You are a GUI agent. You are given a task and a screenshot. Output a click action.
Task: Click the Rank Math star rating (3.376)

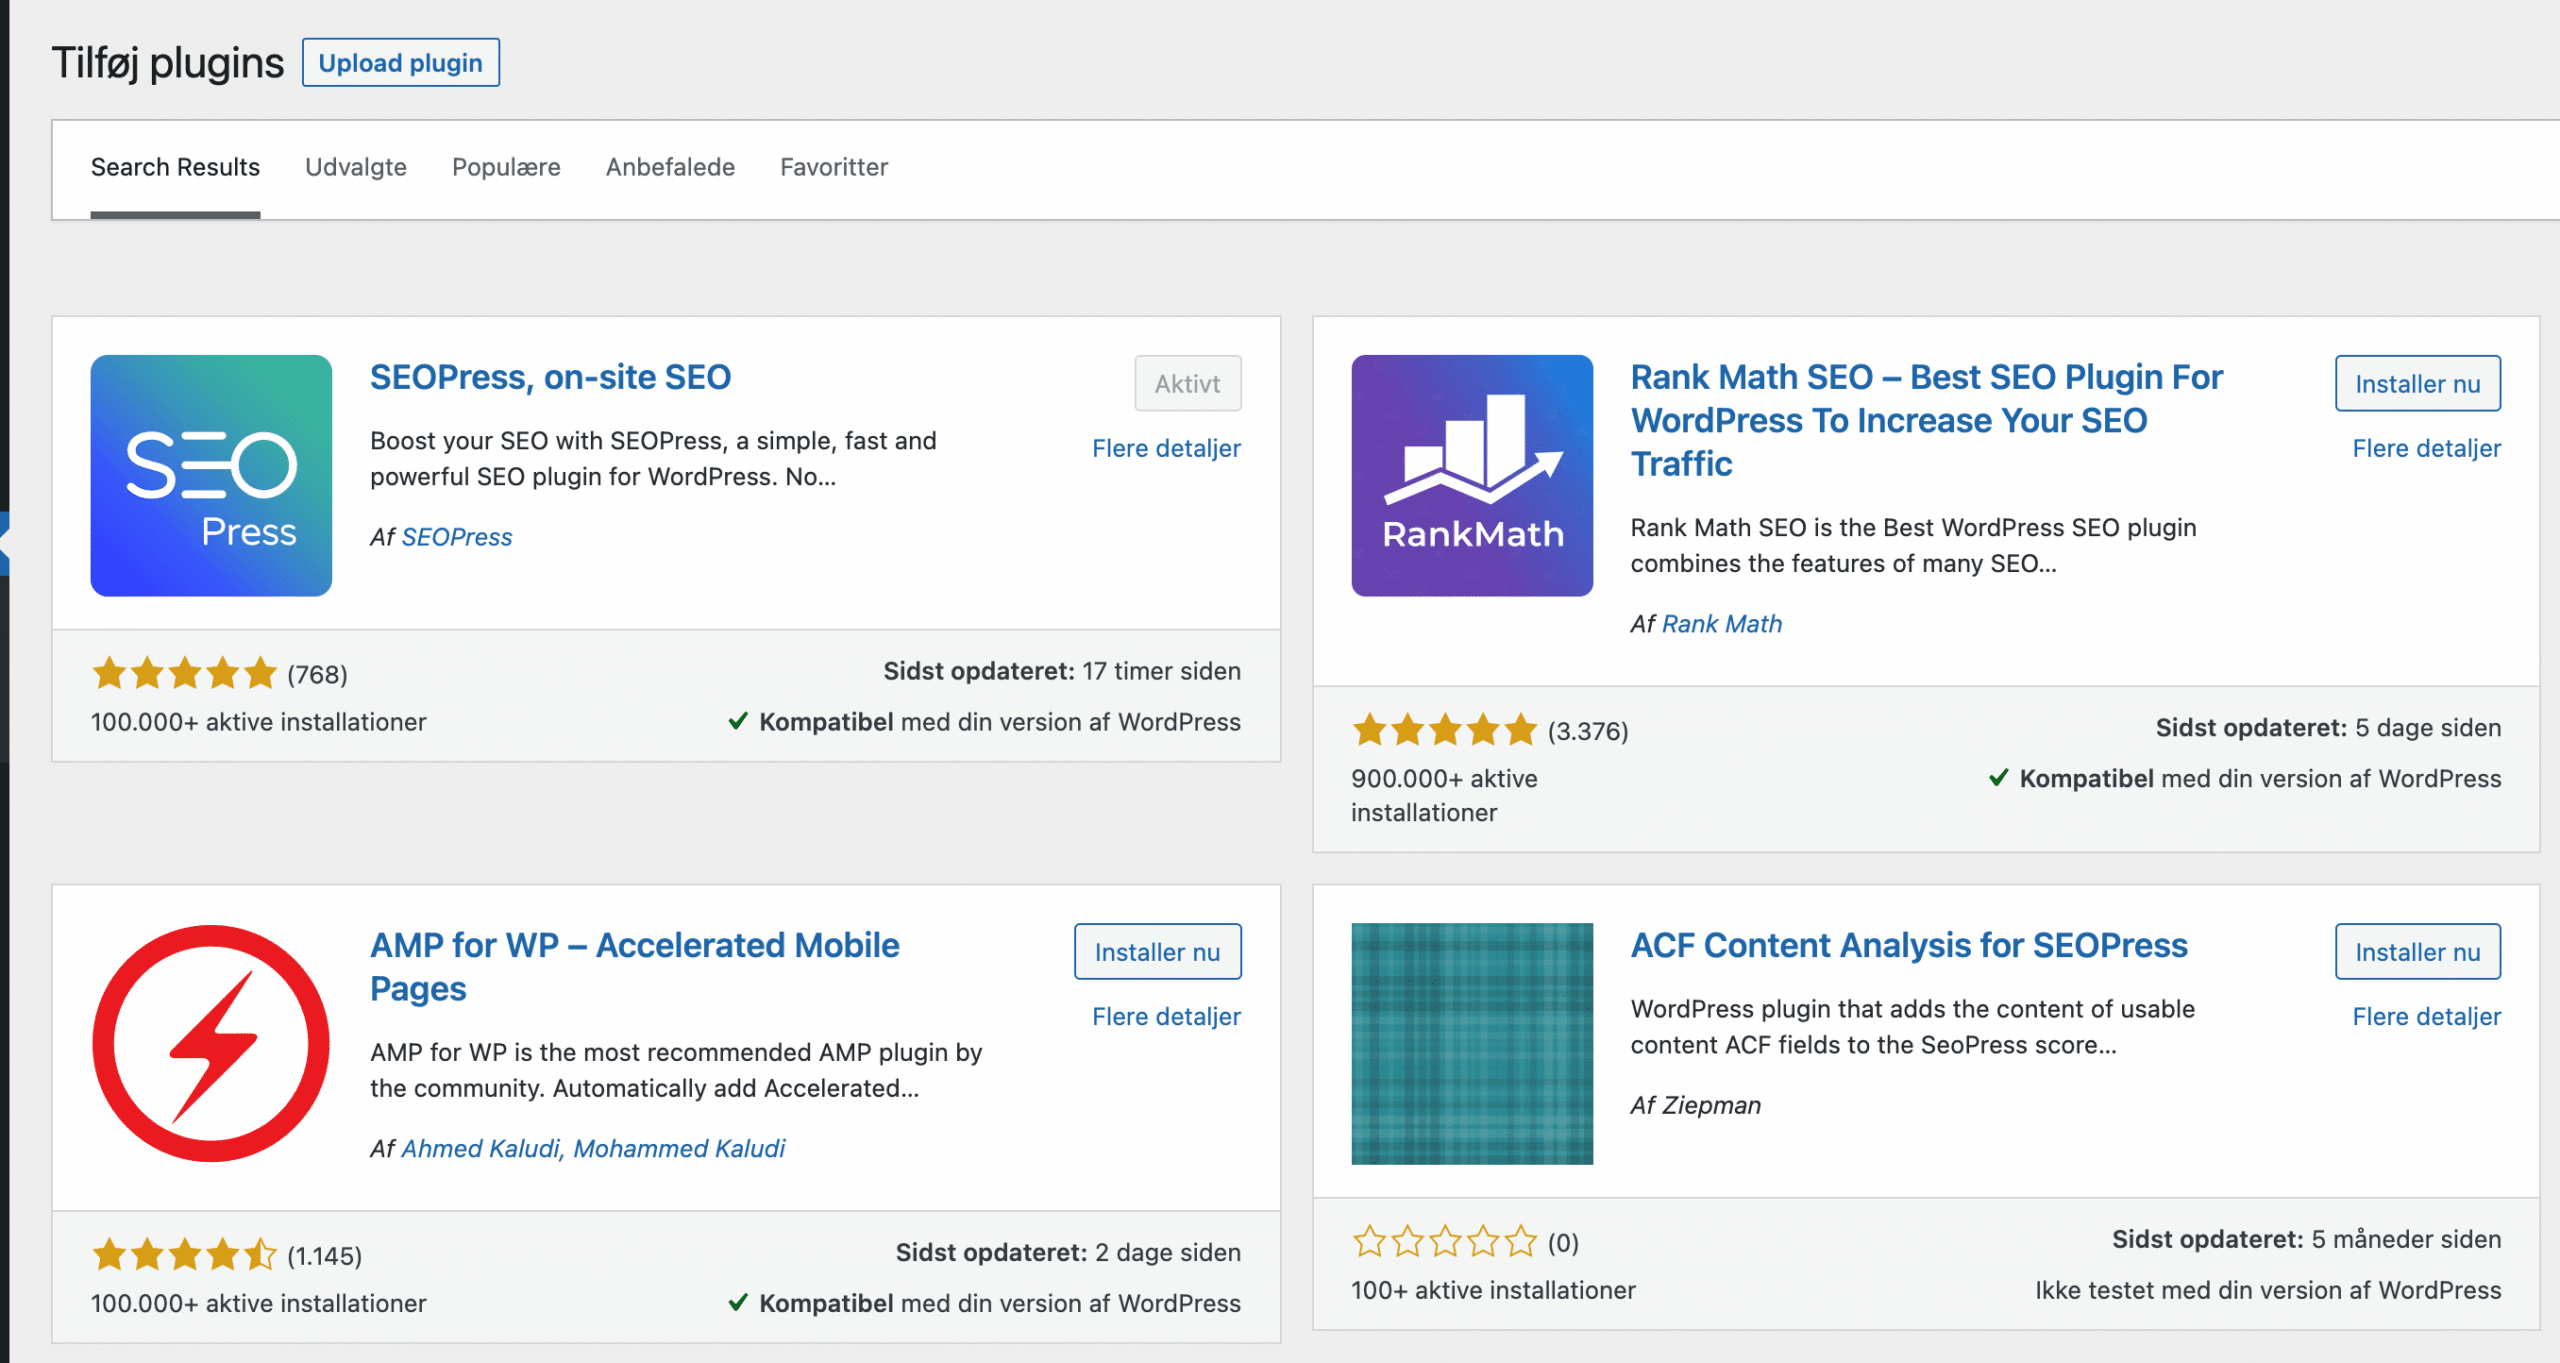coord(1444,730)
